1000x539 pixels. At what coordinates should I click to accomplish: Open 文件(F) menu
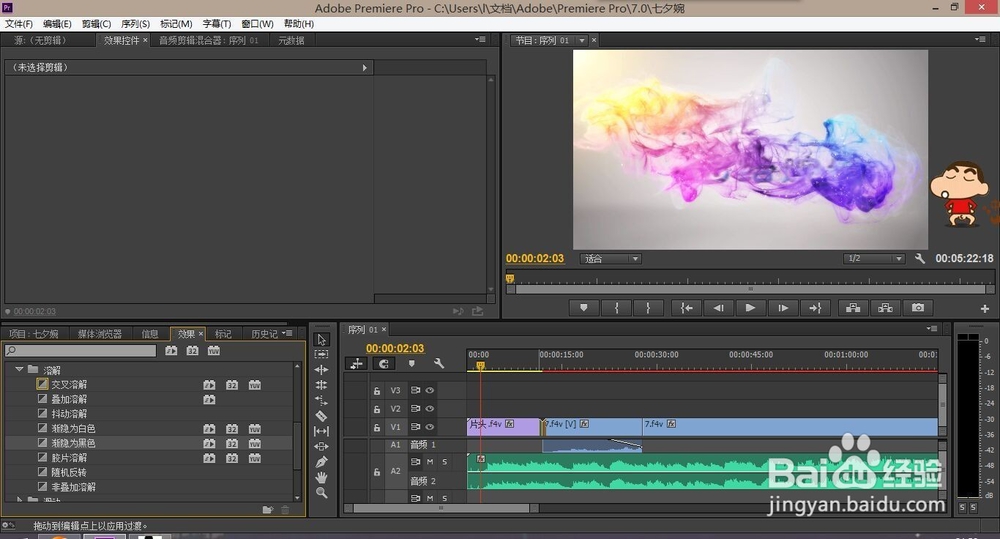(18, 24)
